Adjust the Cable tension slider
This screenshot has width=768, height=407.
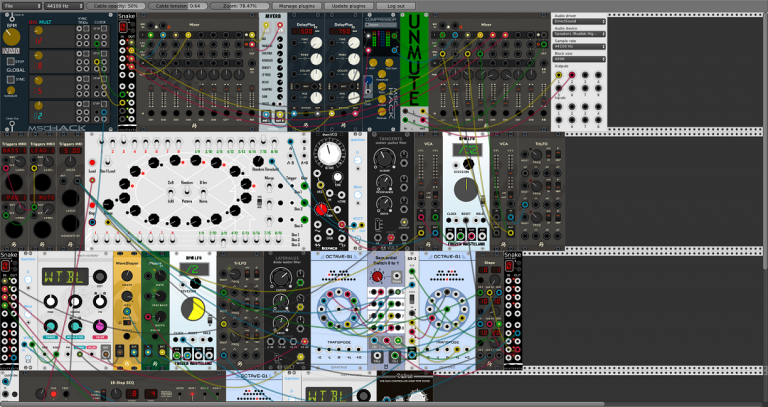pos(178,6)
